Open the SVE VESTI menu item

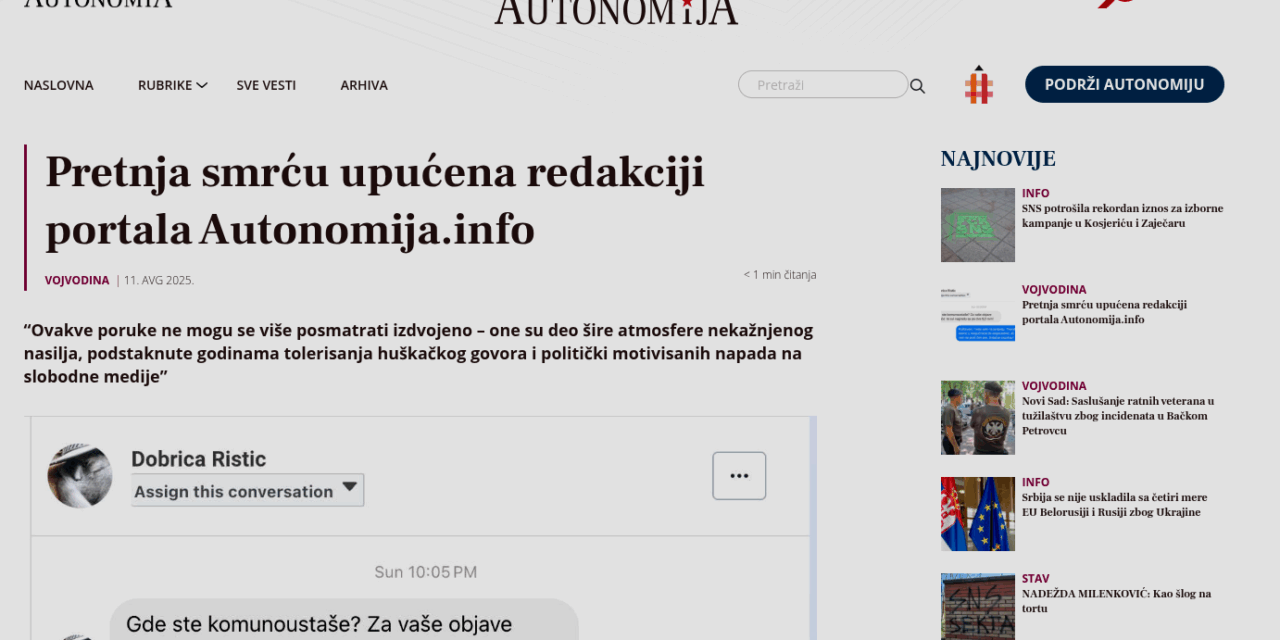(266, 85)
